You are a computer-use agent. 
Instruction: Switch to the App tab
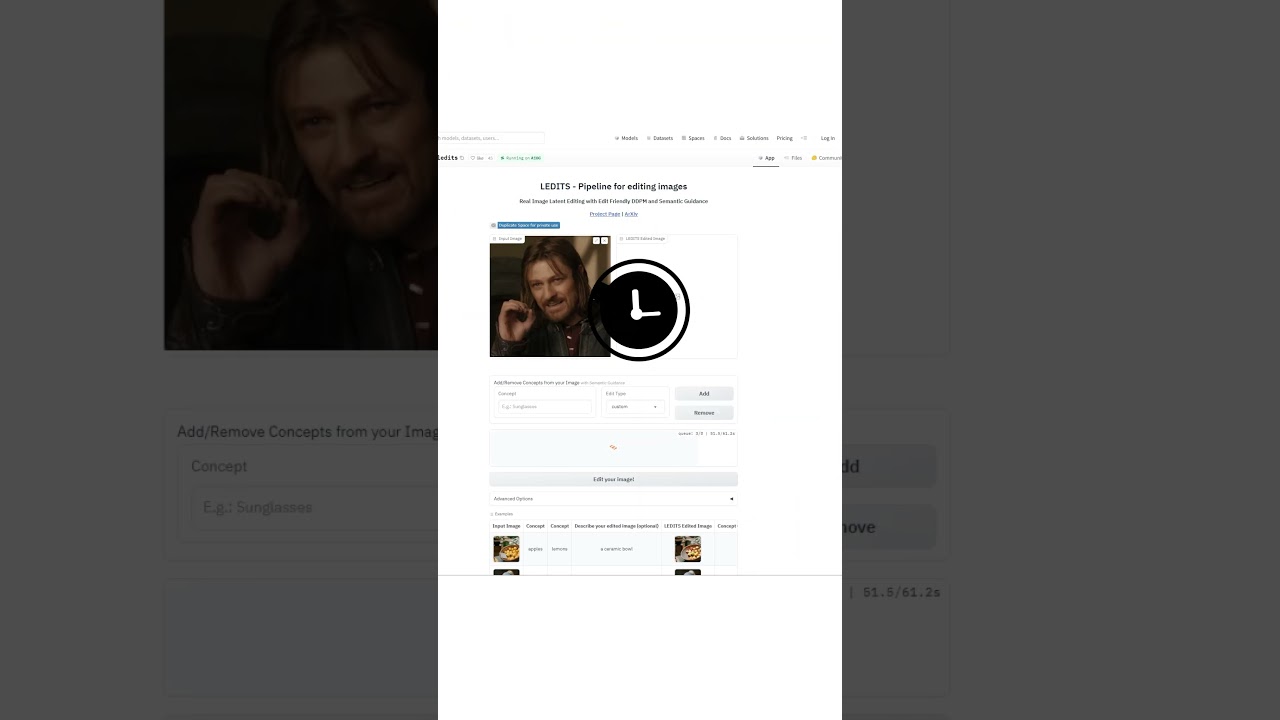click(x=766, y=158)
